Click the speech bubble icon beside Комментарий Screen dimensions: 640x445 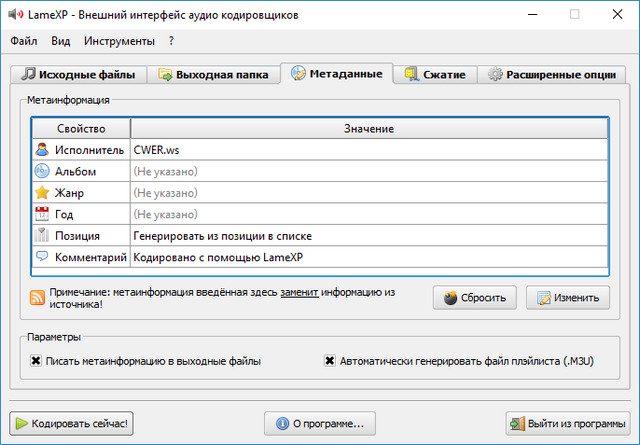[x=42, y=257]
